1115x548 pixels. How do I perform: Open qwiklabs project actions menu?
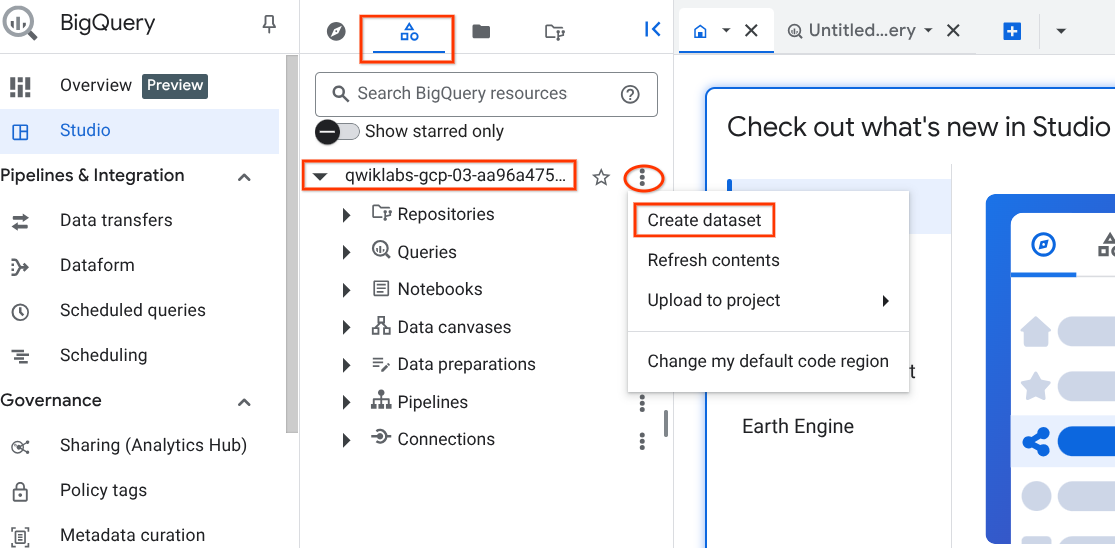[642, 177]
